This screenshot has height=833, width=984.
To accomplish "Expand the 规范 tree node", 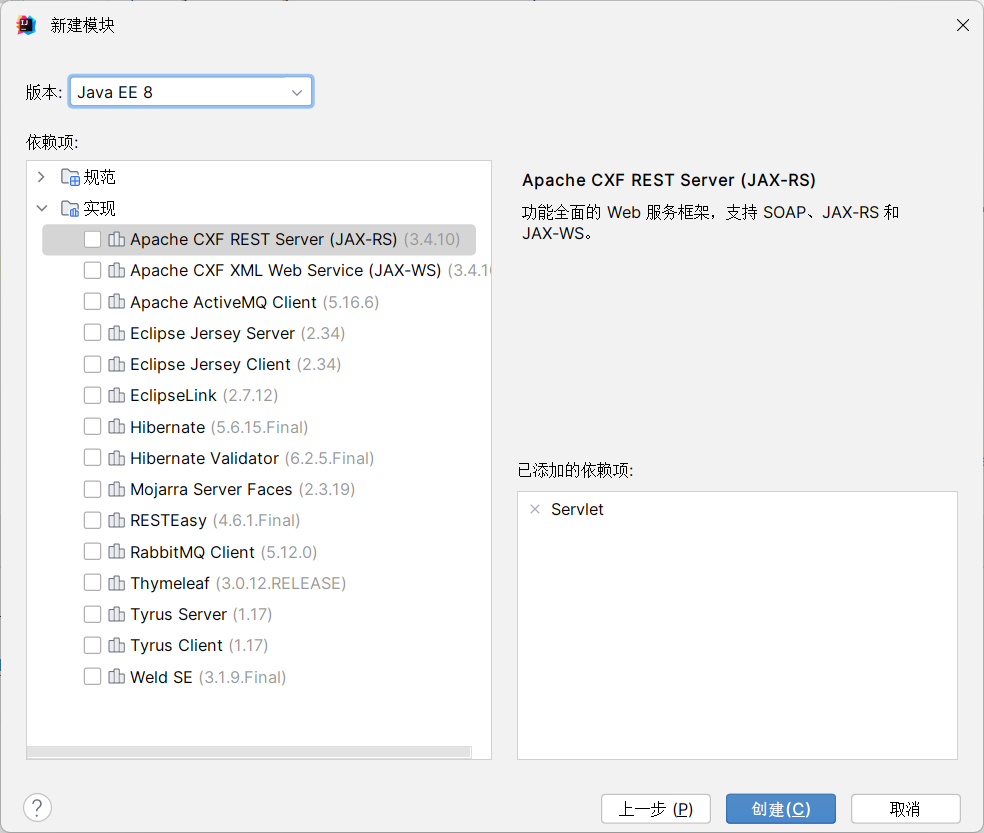I will 41,177.
